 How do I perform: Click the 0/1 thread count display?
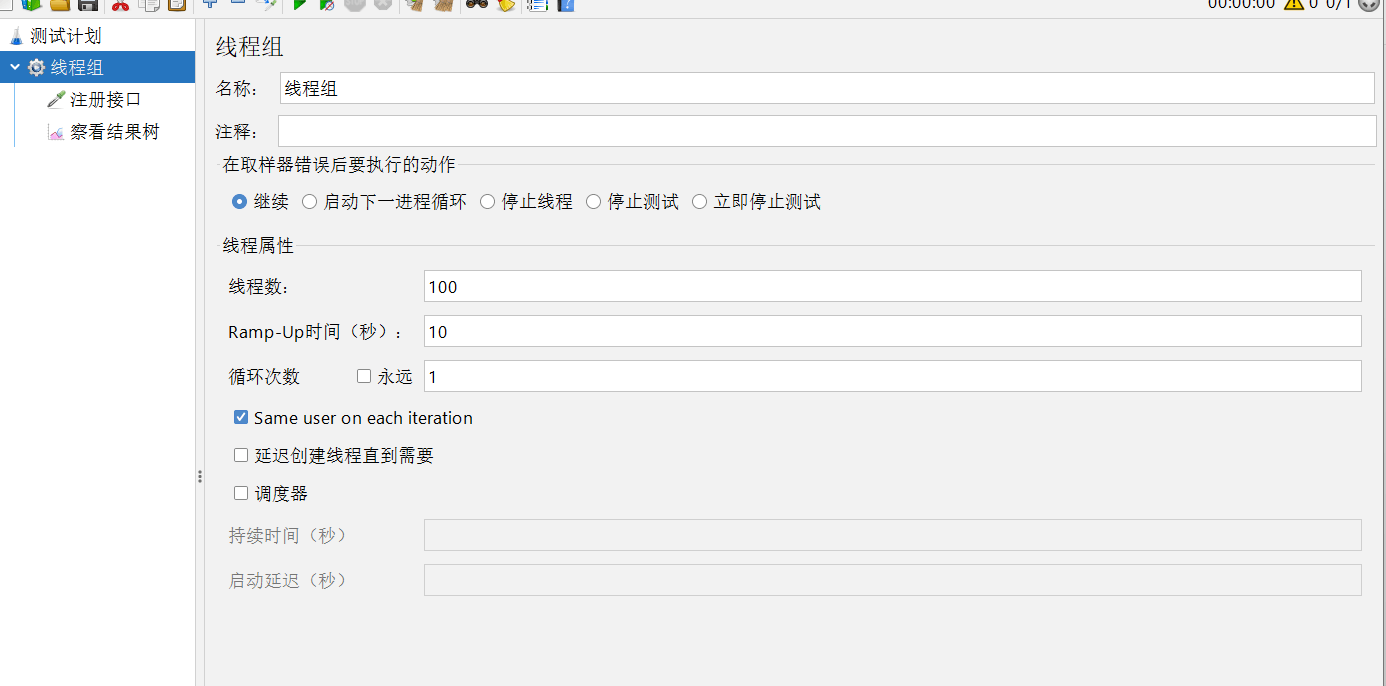(x=1339, y=4)
